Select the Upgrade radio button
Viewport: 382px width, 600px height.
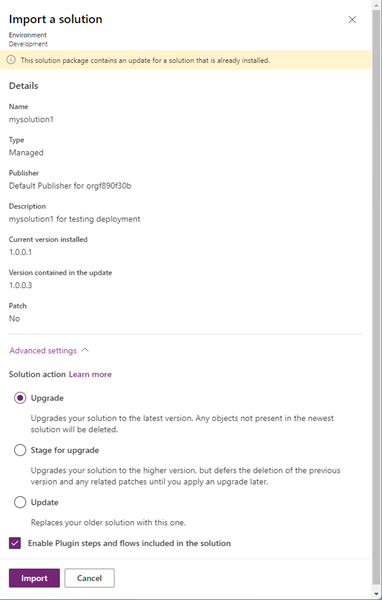(x=20, y=398)
